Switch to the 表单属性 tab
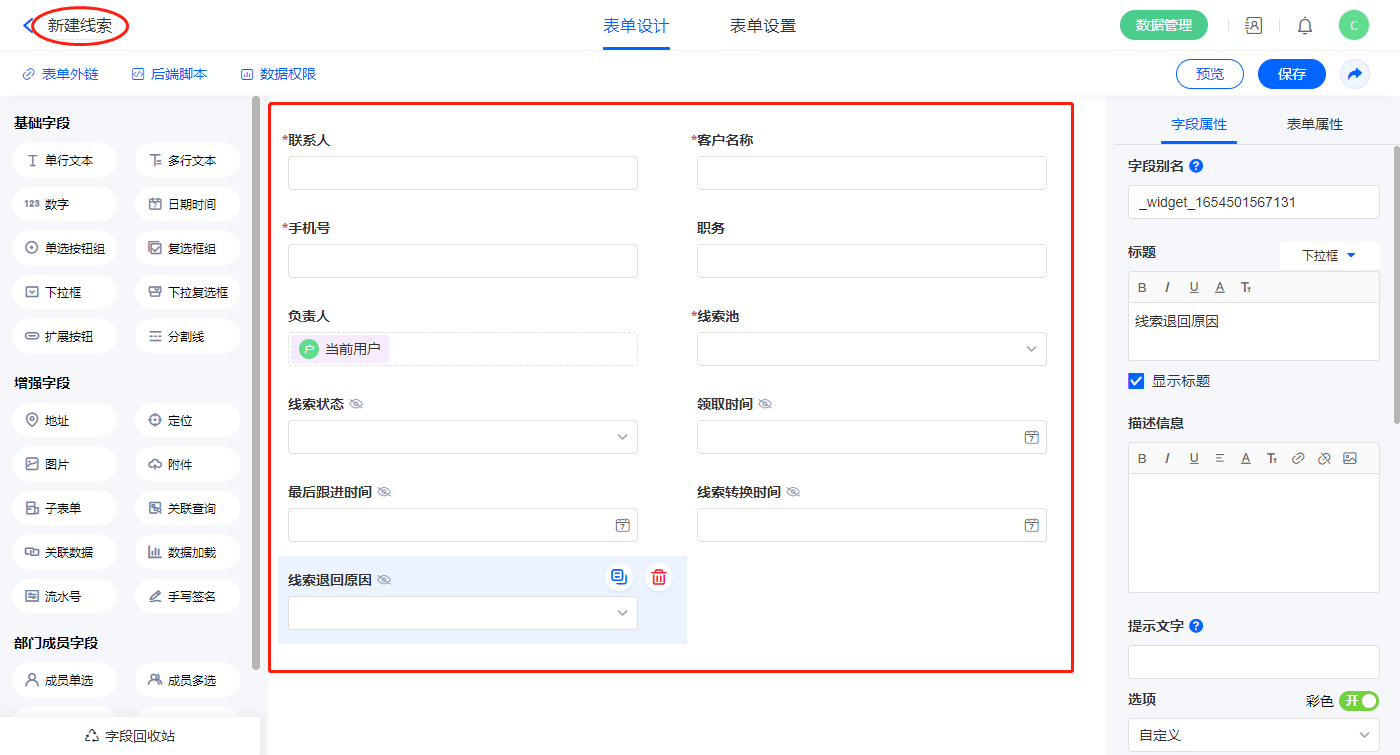The height and width of the screenshot is (755, 1400). pos(1314,124)
